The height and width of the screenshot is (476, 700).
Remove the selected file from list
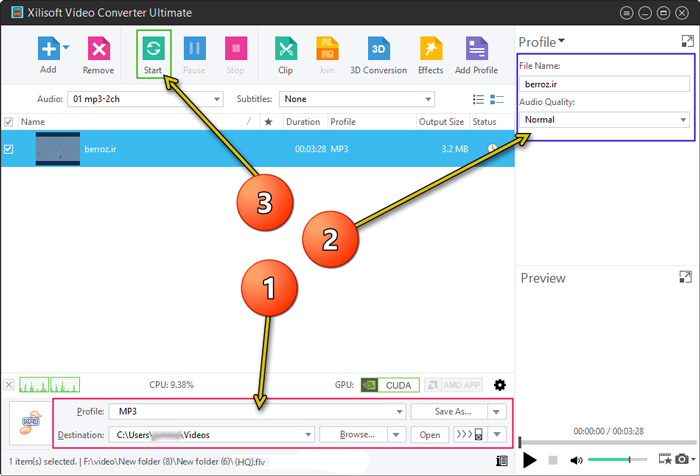click(98, 49)
